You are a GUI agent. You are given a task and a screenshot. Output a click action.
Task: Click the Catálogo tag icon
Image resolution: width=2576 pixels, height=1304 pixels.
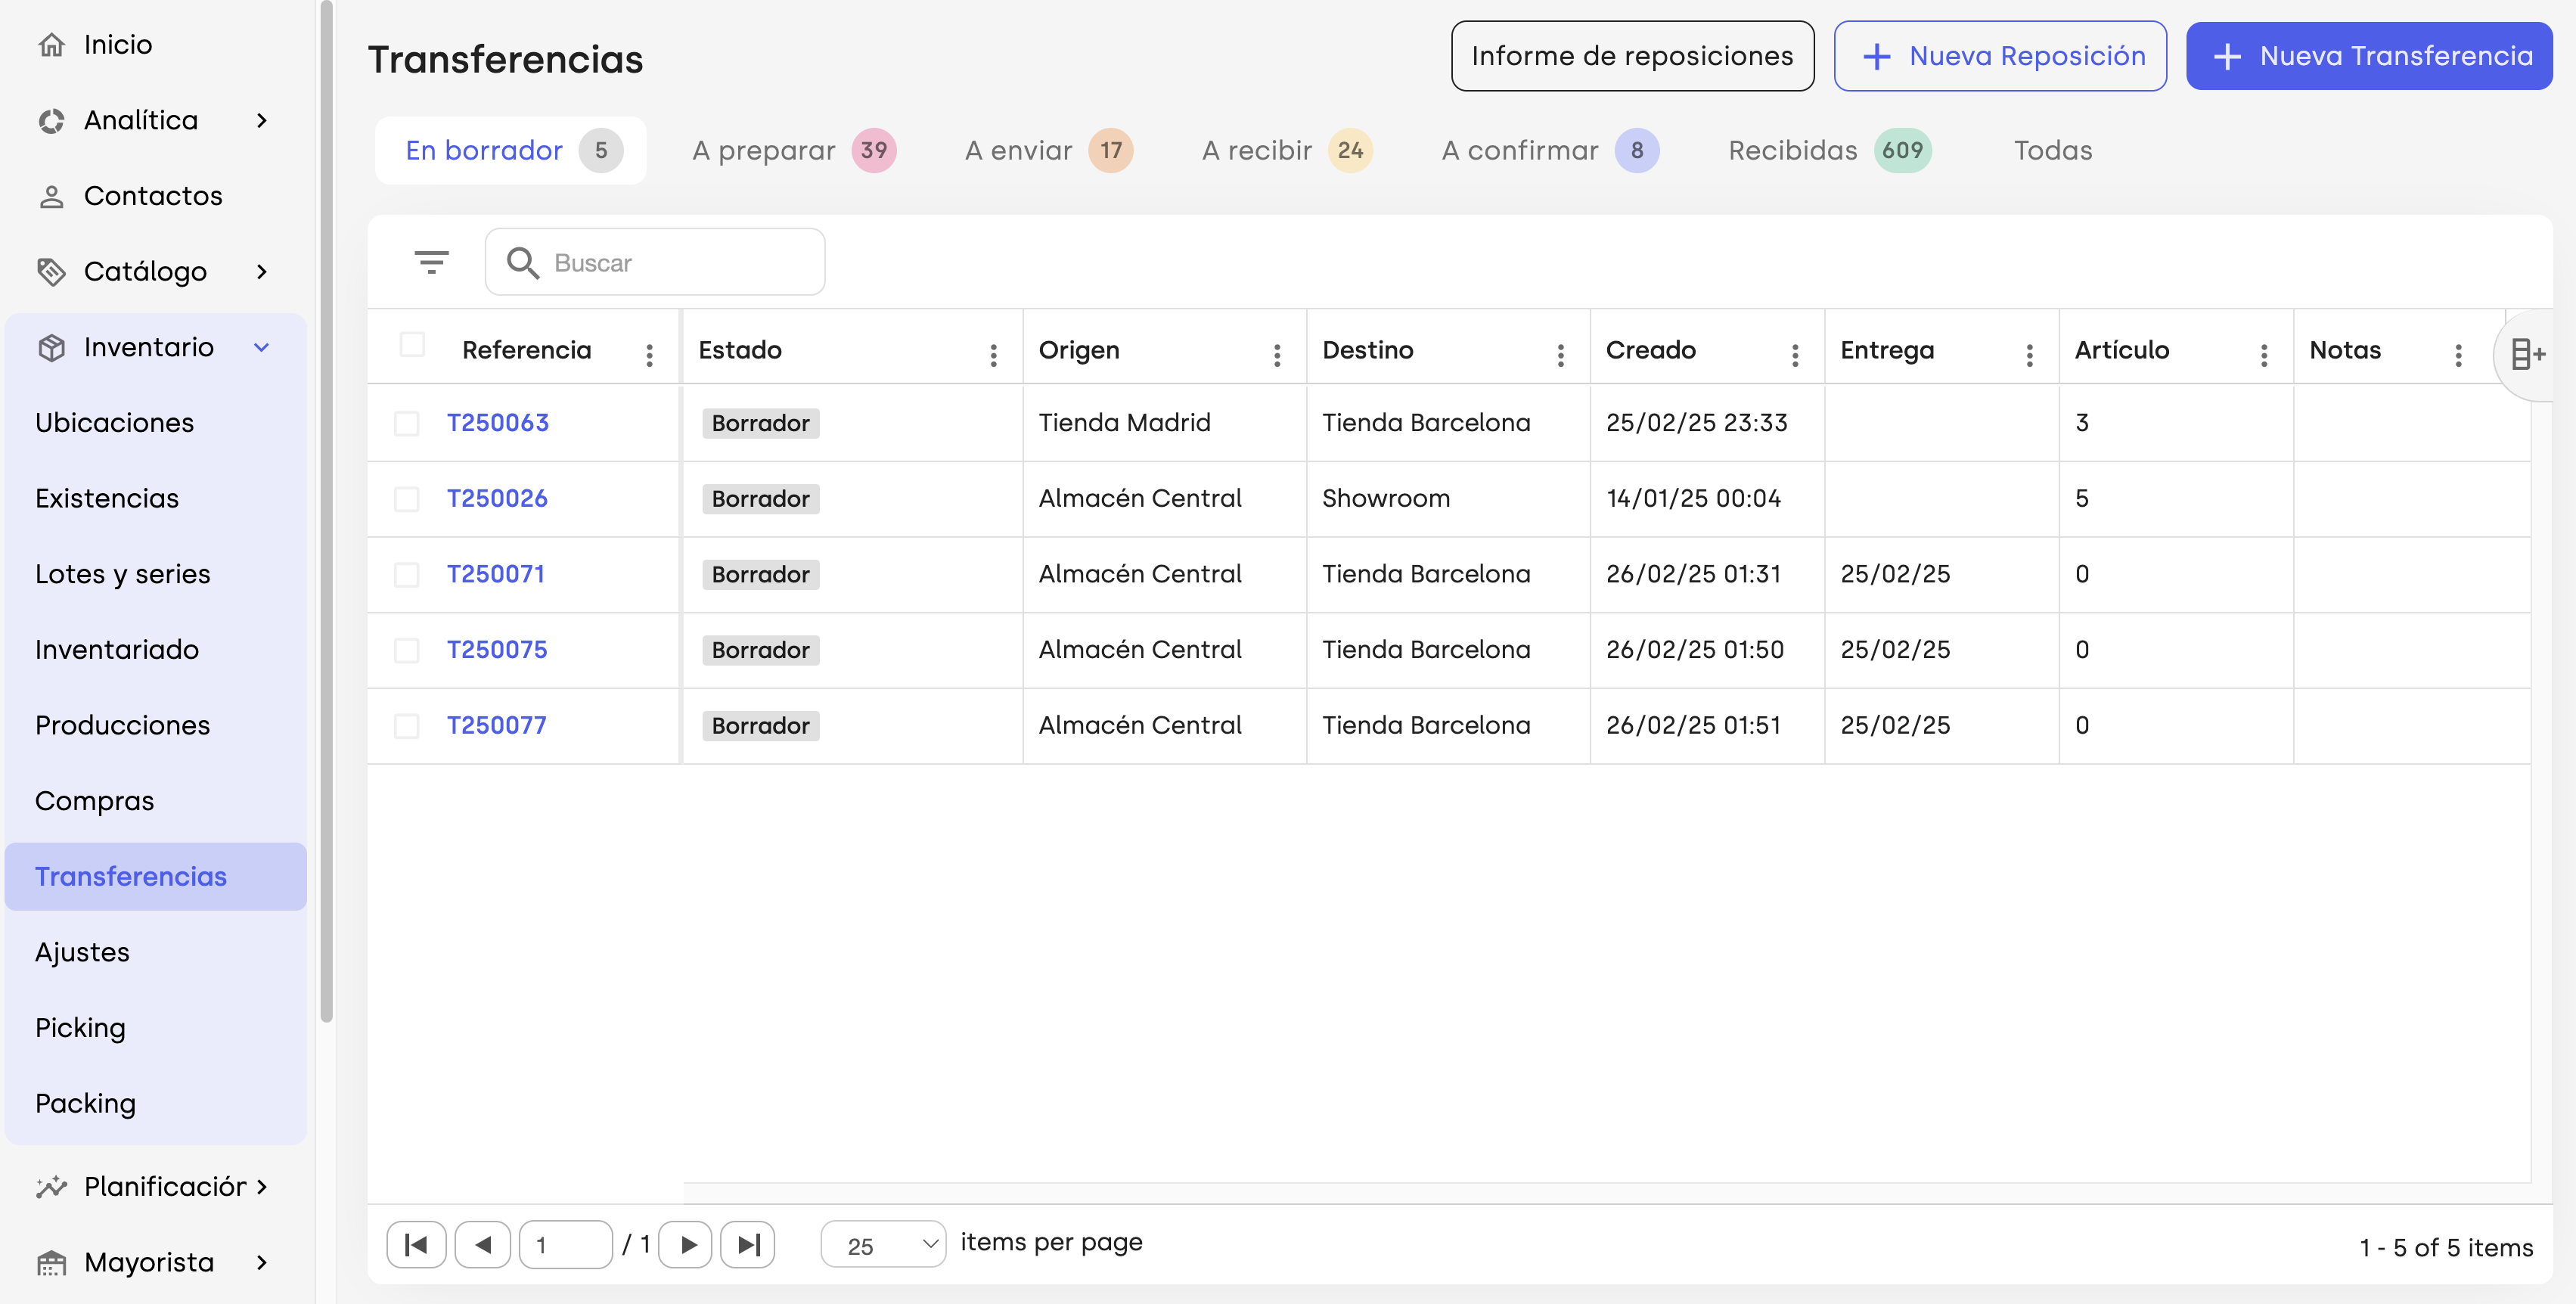pos(51,272)
